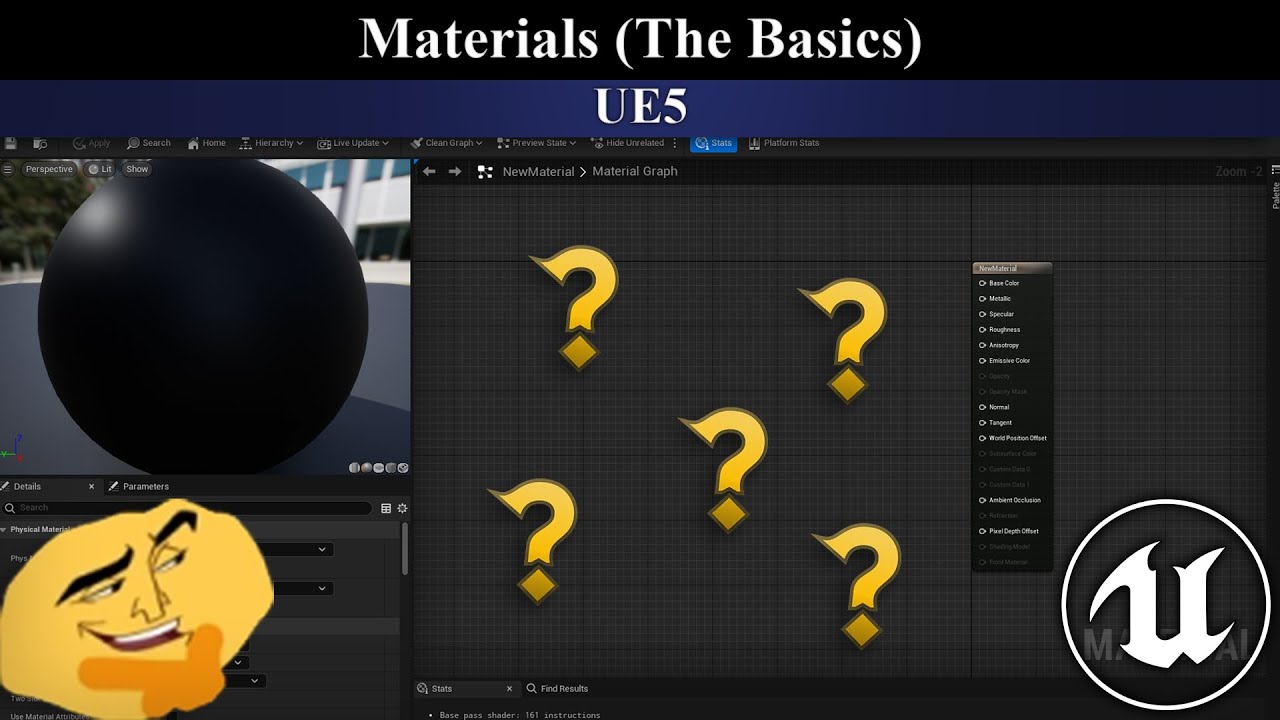Viewport: 1280px width, 720px height.
Task: Click the graph back navigation arrow
Action: pyautogui.click(x=429, y=171)
